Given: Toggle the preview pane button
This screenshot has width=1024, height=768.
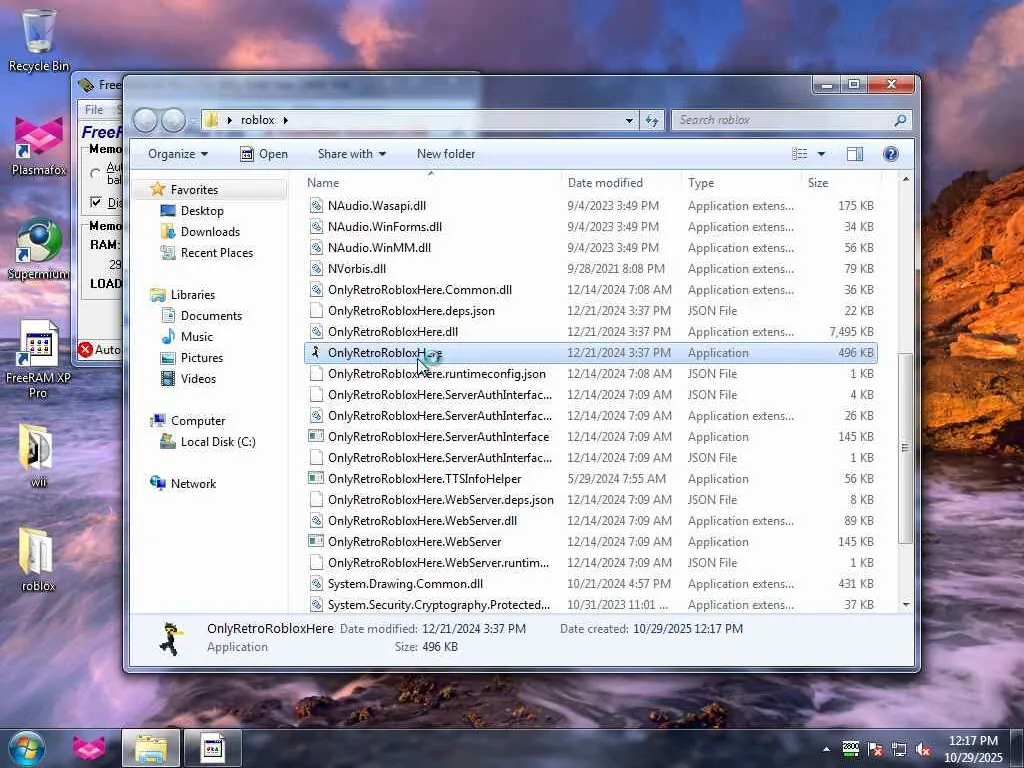Looking at the screenshot, I should [x=854, y=154].
